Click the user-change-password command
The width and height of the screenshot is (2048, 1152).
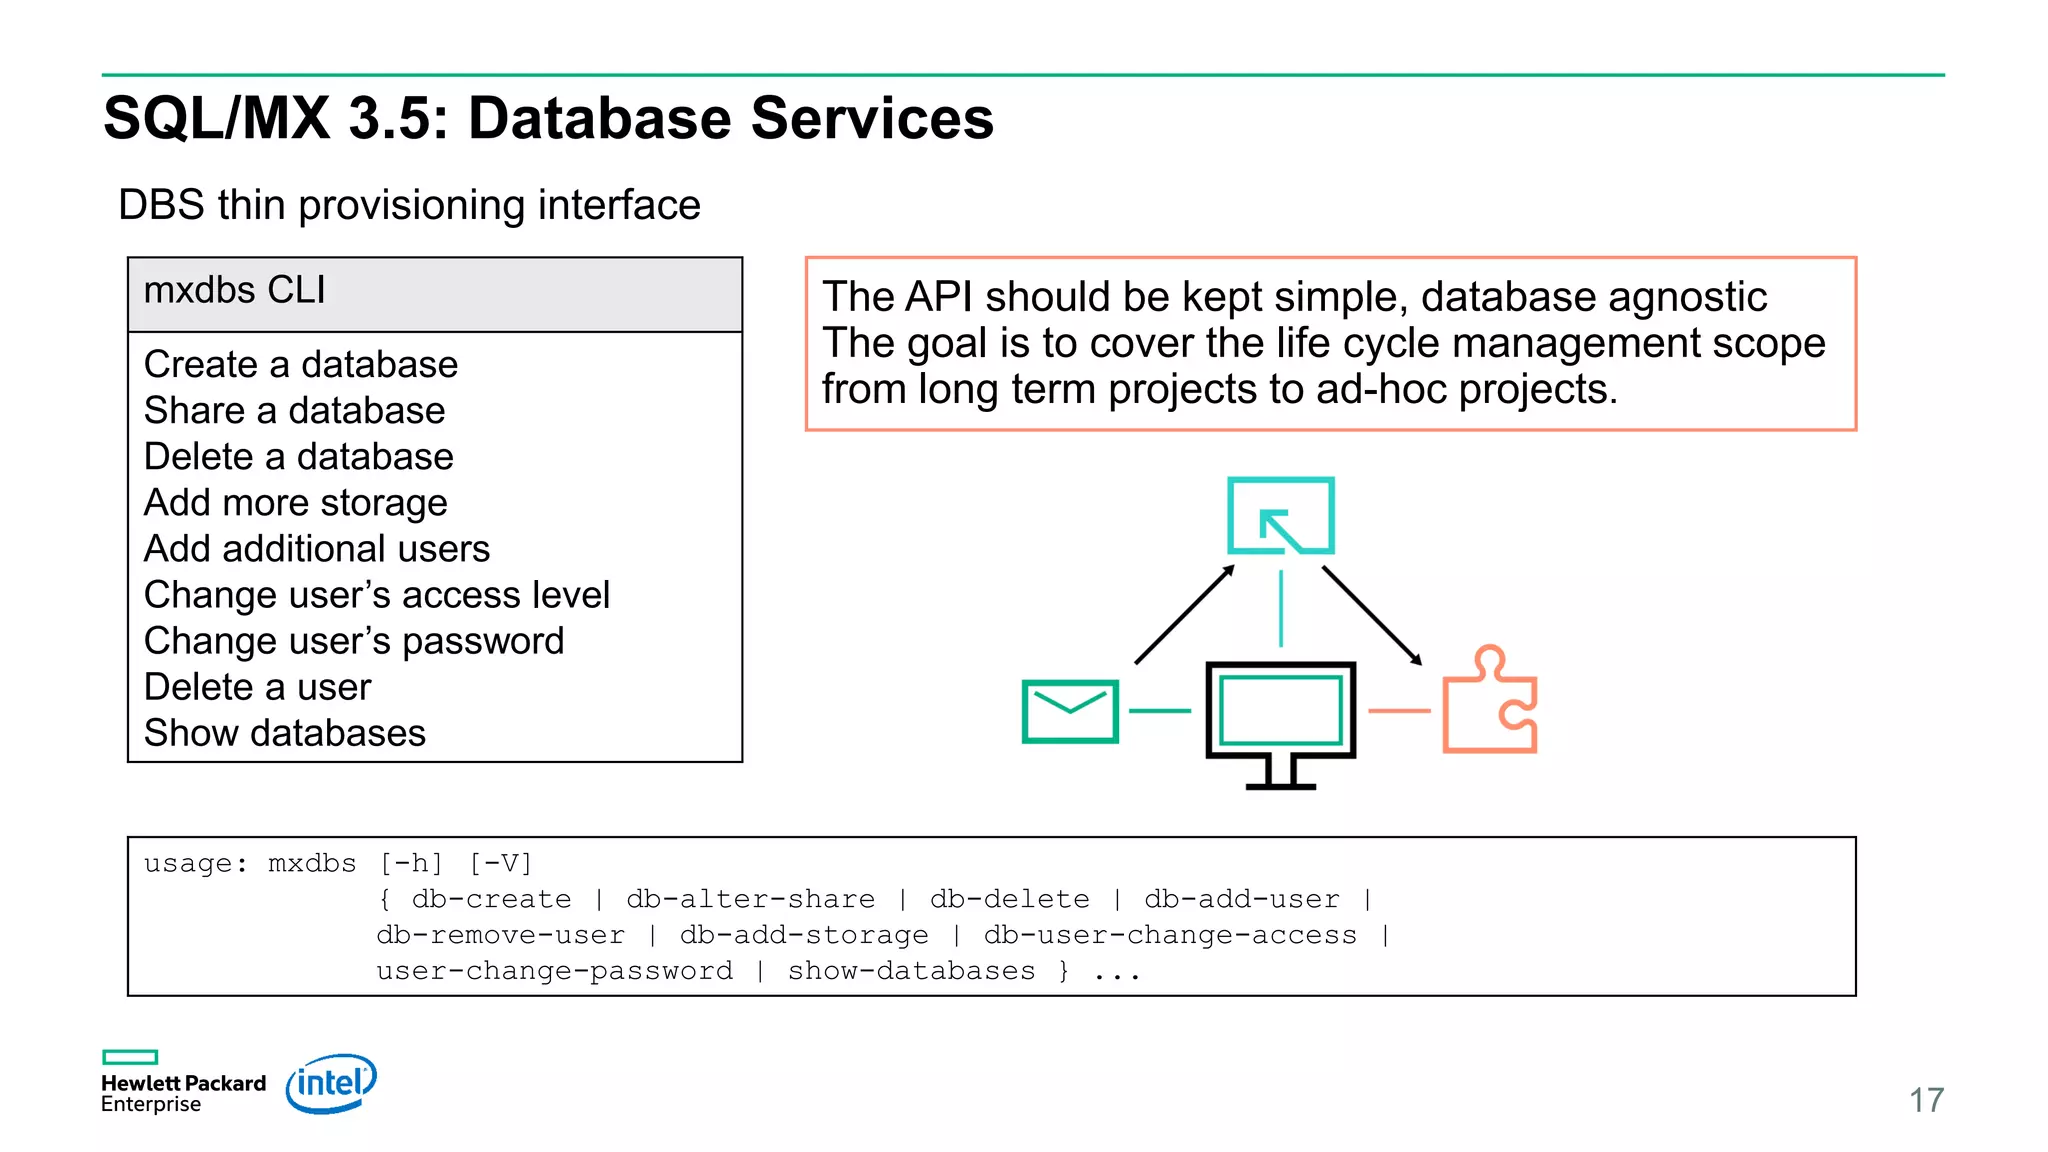pos(555,971)
